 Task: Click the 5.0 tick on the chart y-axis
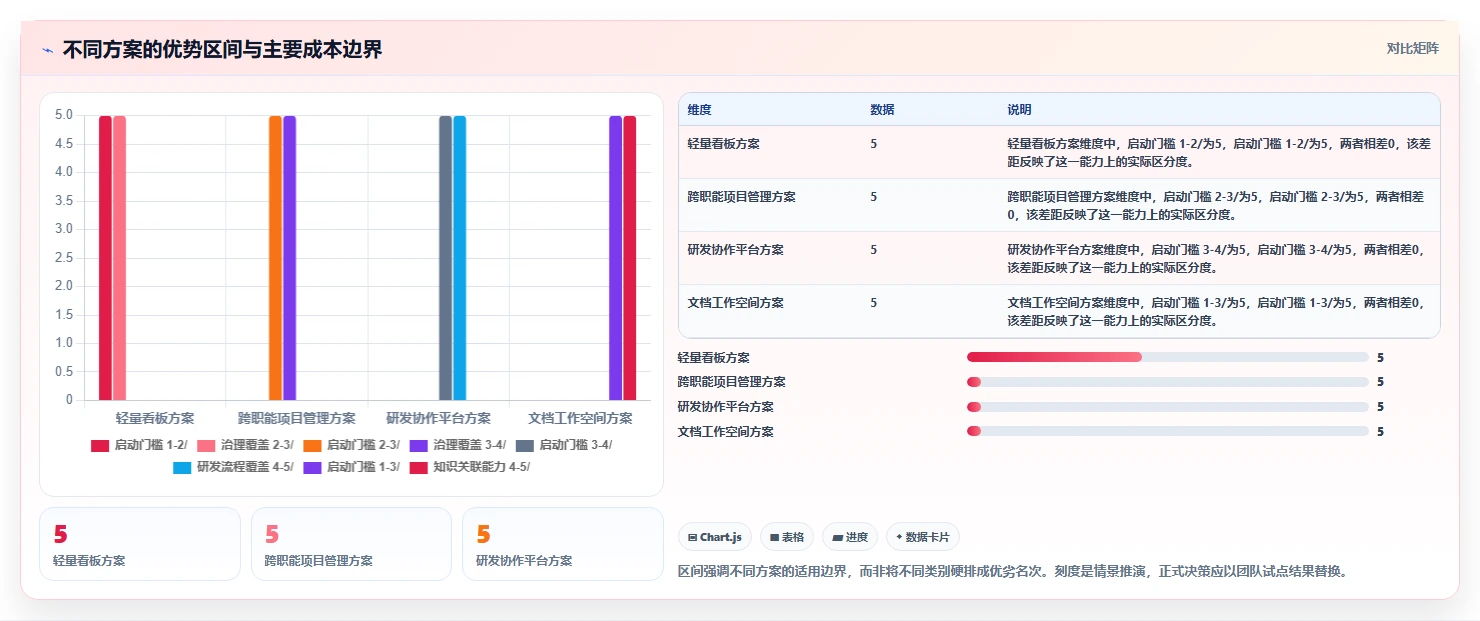[64, 115]
